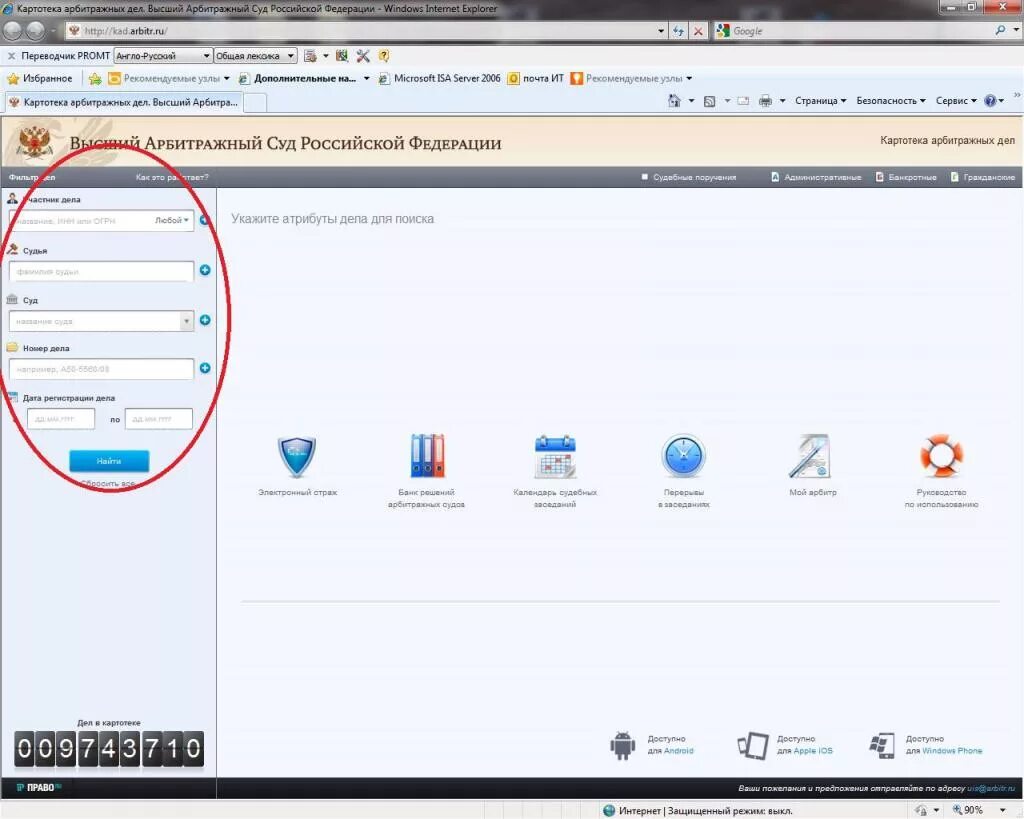Add another case number with plus icon
This screenshot has width=1024, height=819.
pyautogui.click(x=205, y=368)
